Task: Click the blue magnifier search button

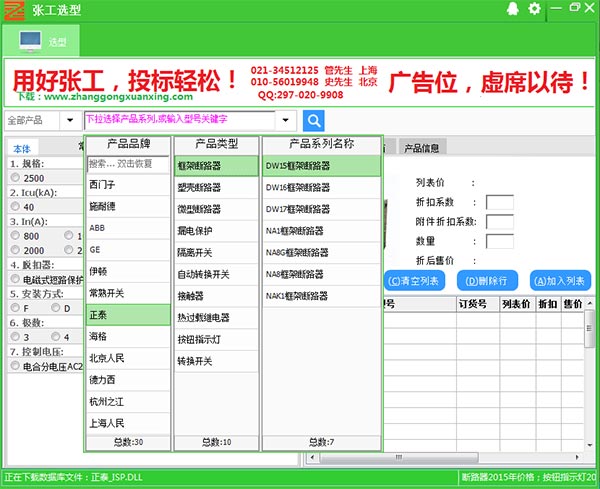Action: 313,121
